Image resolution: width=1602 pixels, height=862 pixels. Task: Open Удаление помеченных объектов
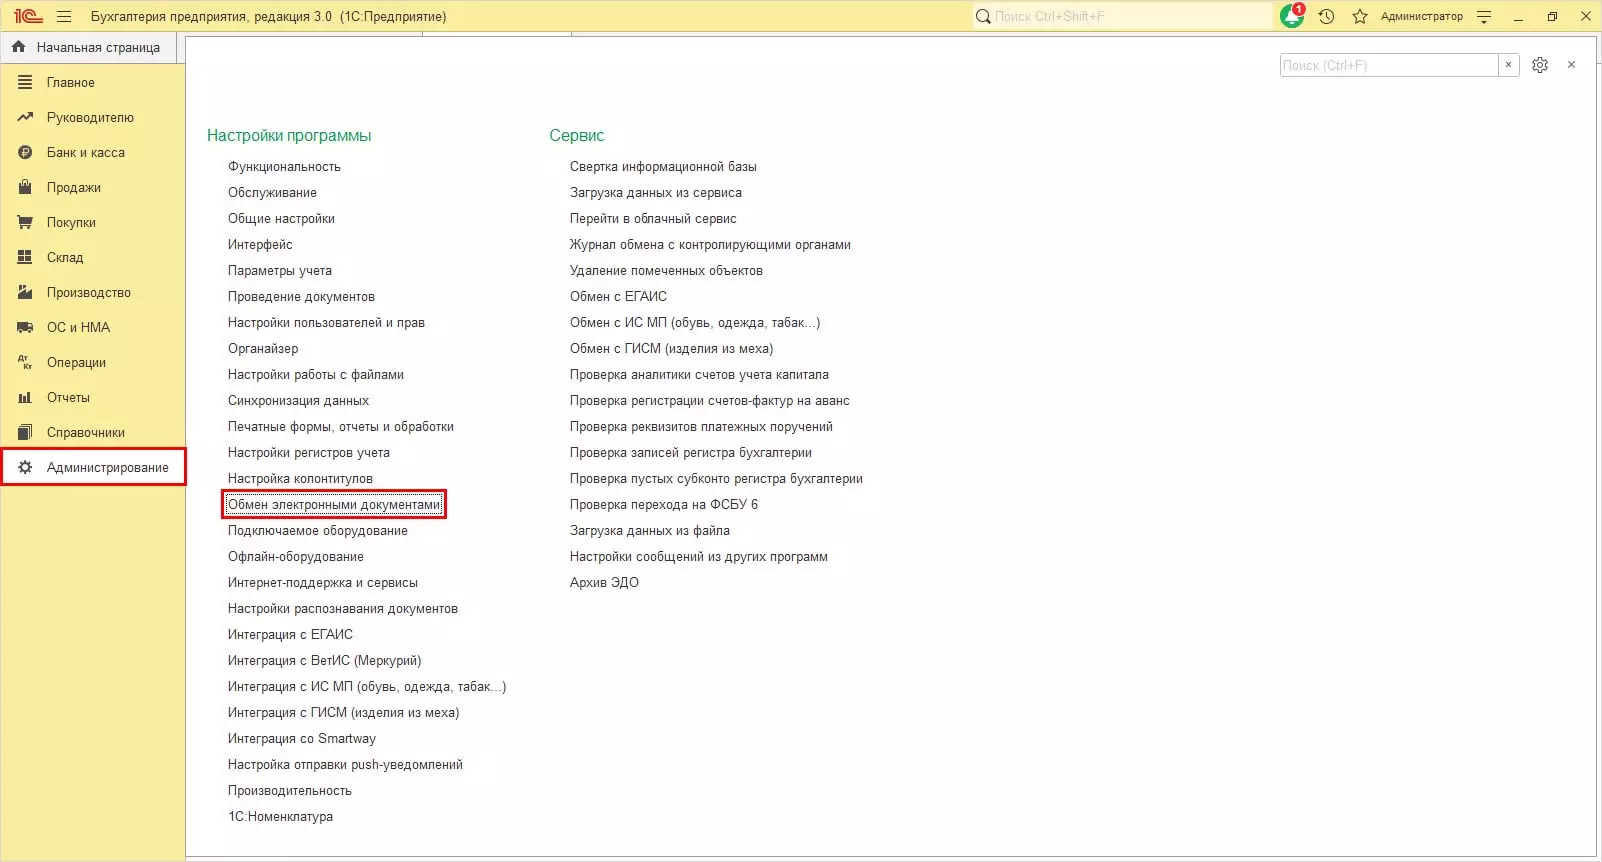tap(666, 270)
